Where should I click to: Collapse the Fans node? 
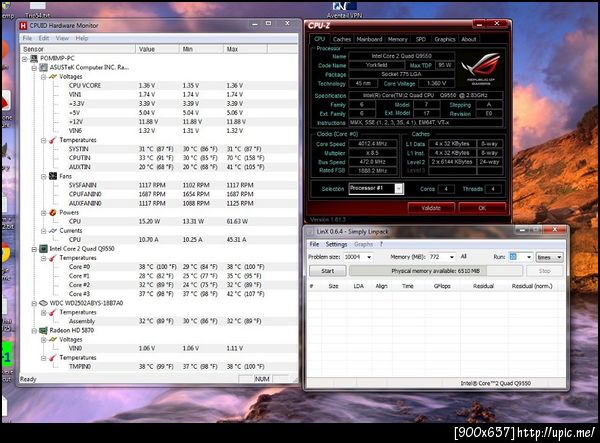[44, 177]
